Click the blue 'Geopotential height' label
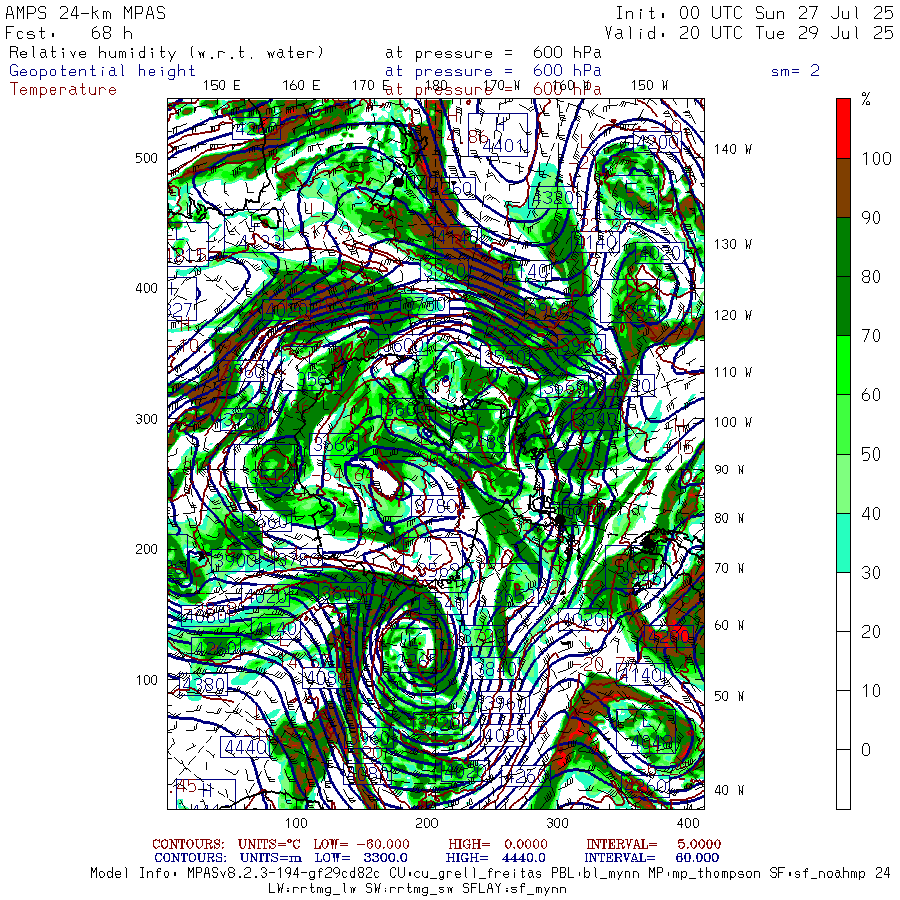This screenshot has height=900, width=900. coord(102,71)
